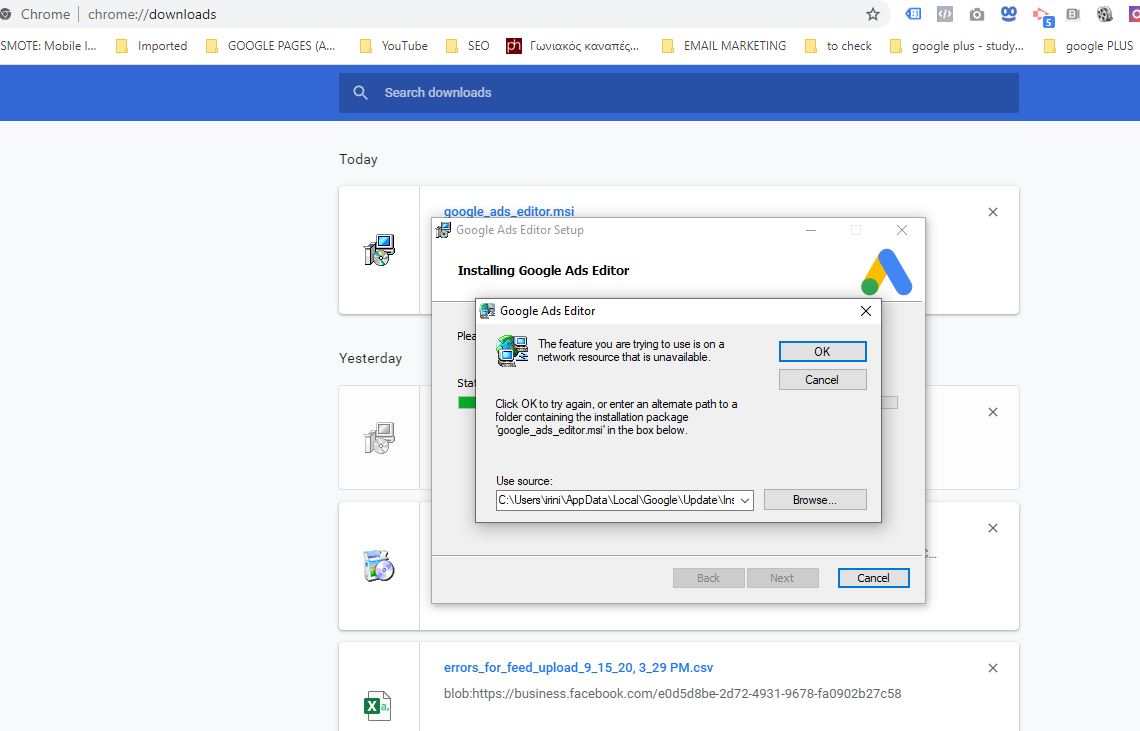Viewport: 1140px width, 731px height.
Task: Click Google Ads Editor Setup title icon
Action: pyautogui.click(x=443, y=231)
